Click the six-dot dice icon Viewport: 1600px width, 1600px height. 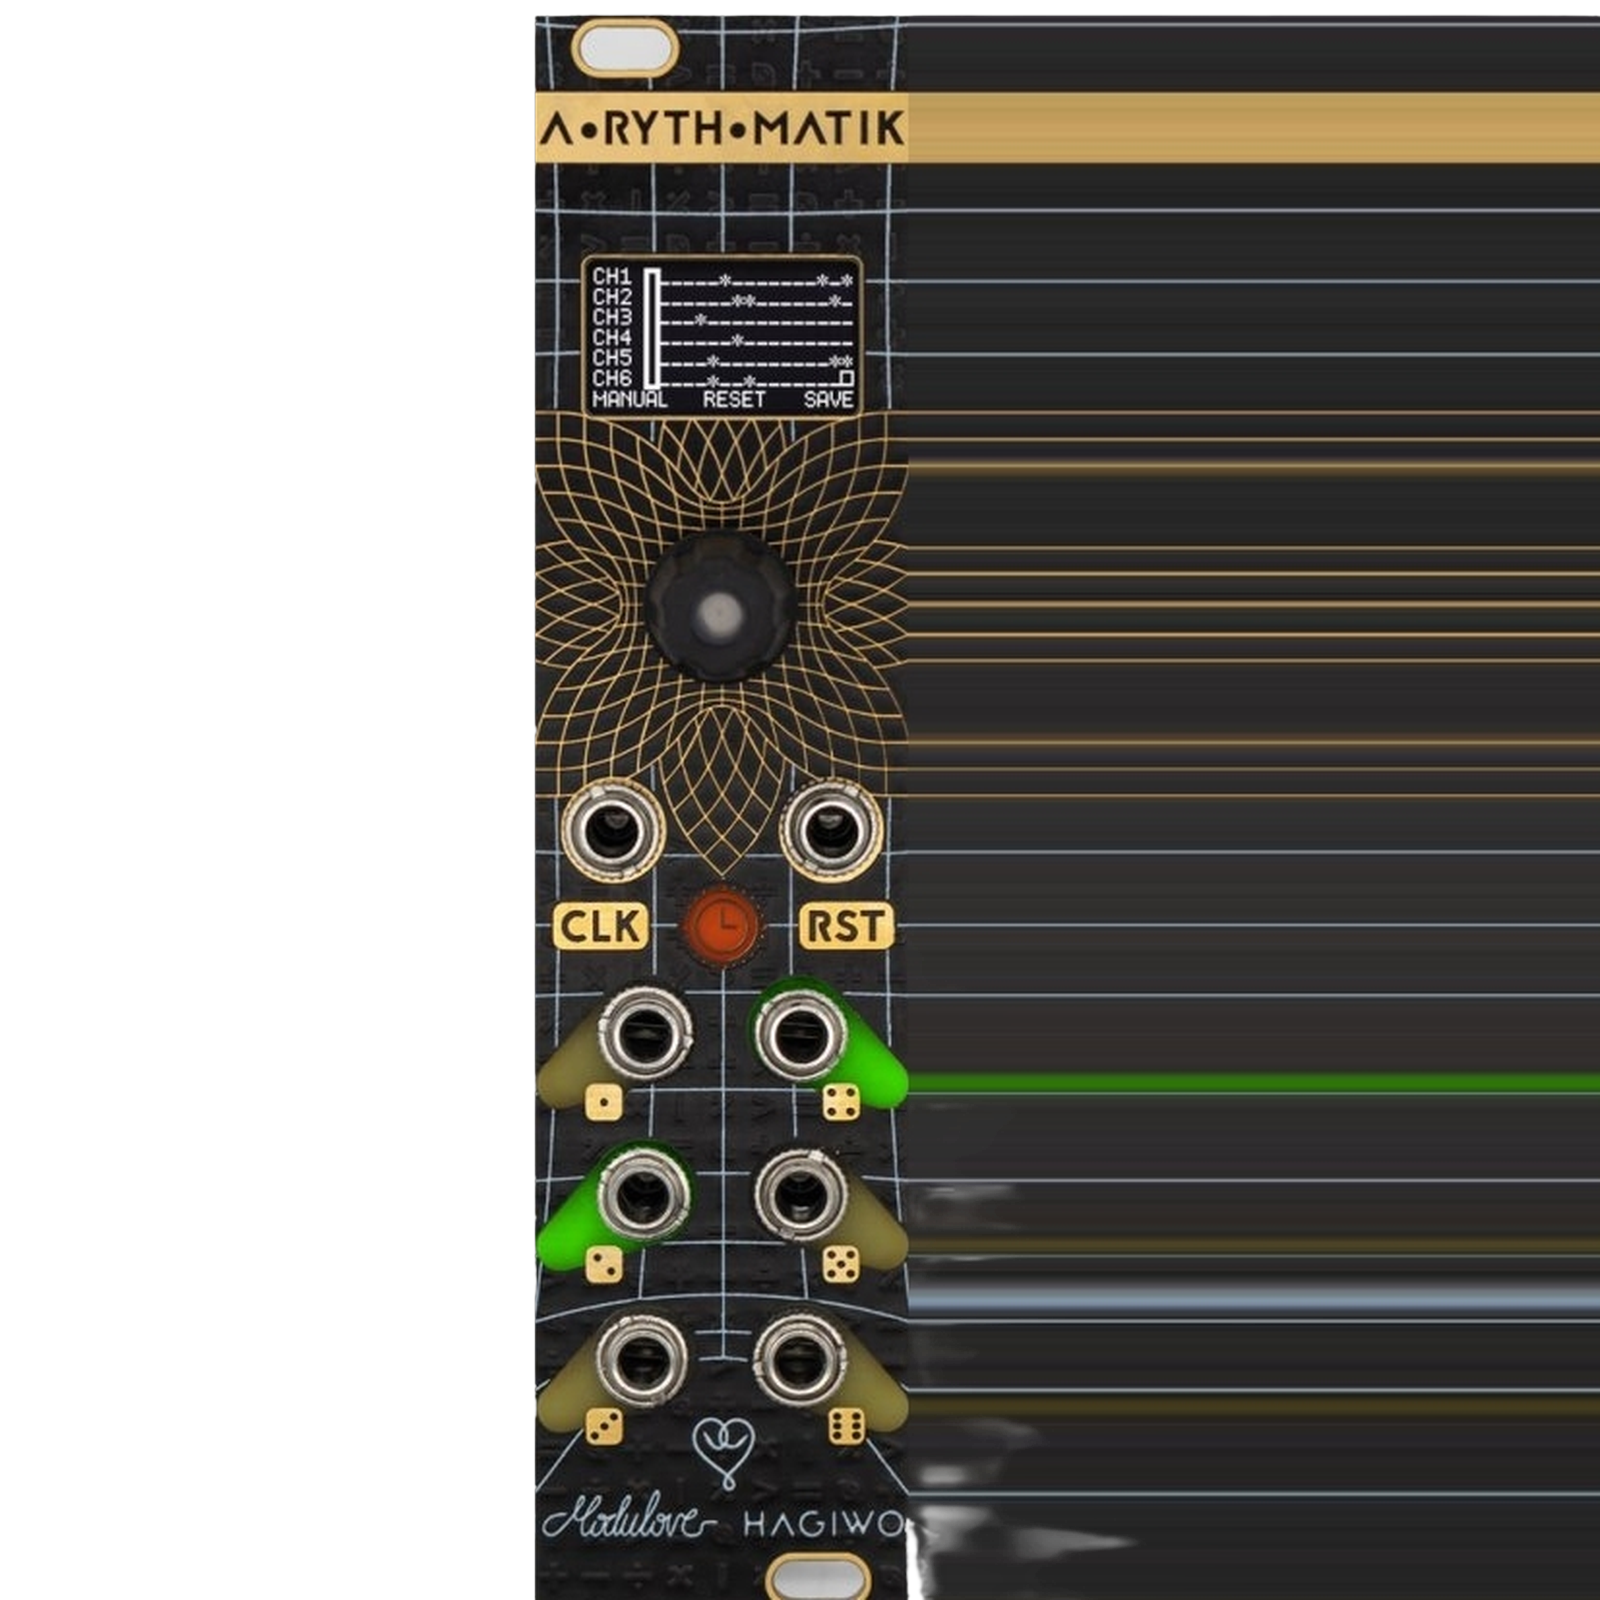[x=846, y=1427]
